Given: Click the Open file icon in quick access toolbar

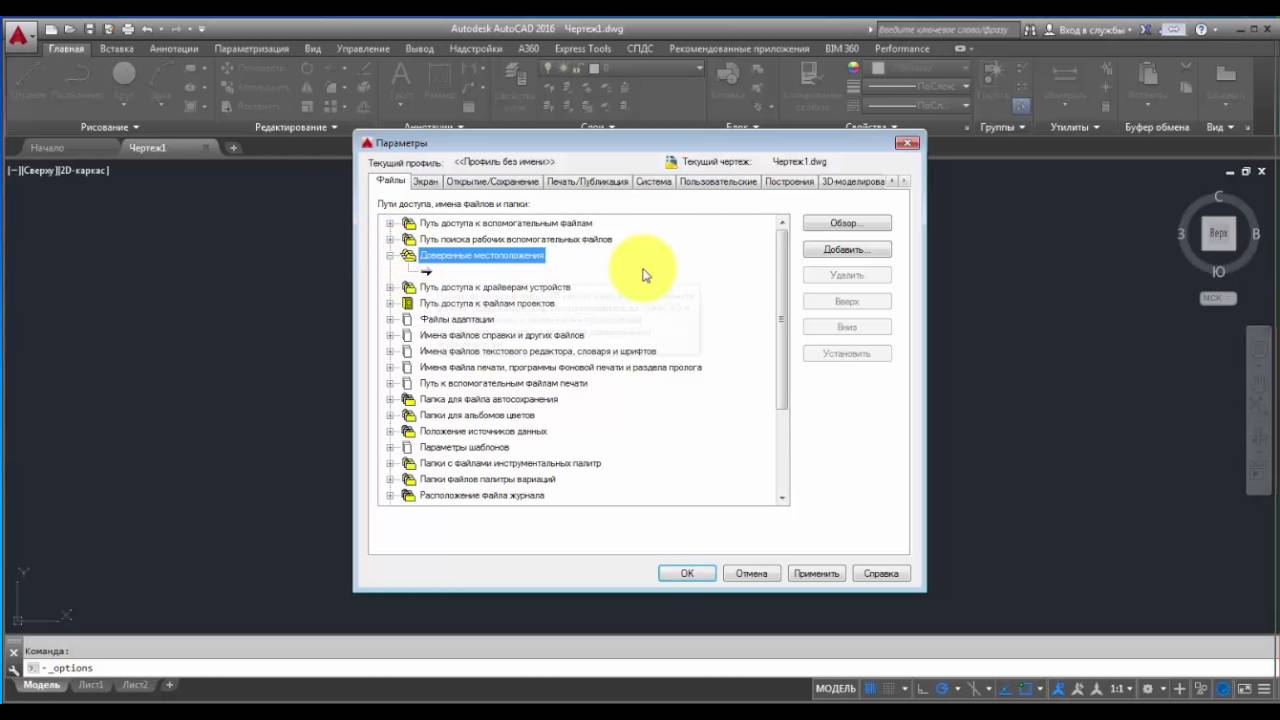Looking at the screenshot, I should click(x=71, y=30).
